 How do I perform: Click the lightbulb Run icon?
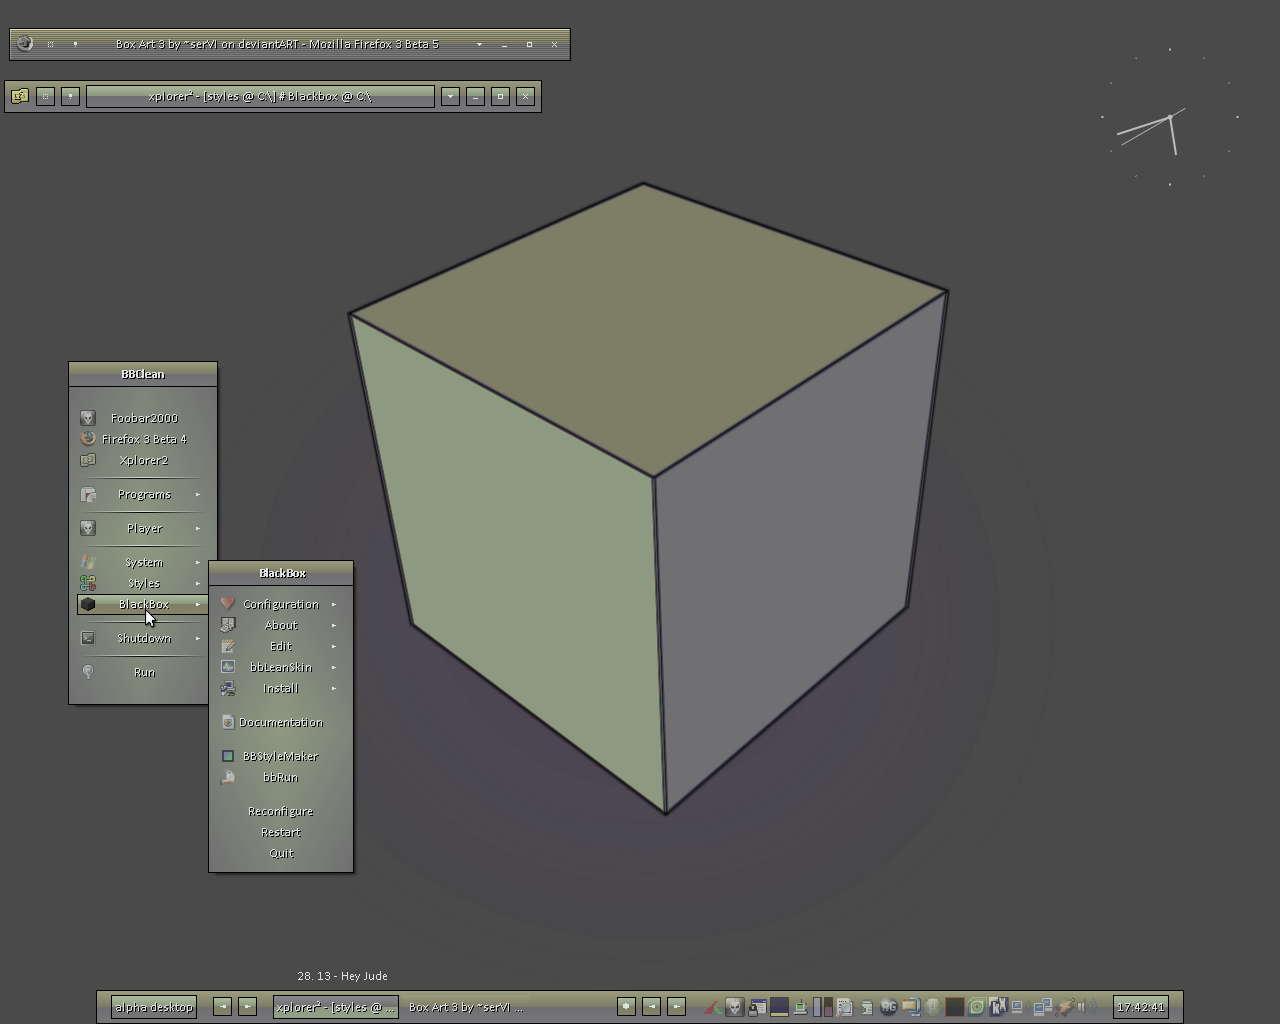point(88,672)
